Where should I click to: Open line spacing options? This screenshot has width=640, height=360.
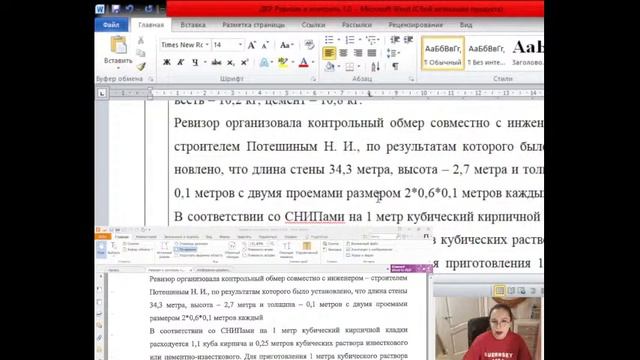coord(392,53)
